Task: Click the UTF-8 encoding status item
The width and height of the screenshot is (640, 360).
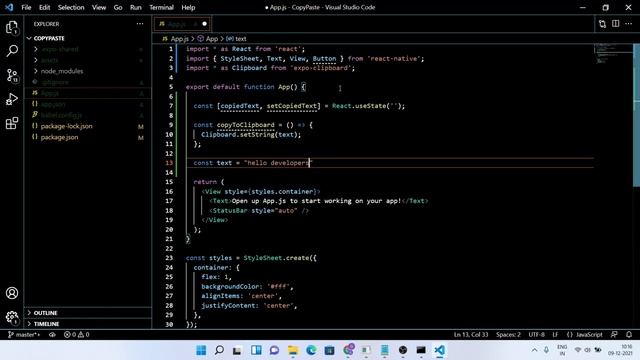Action: pos(536,335)
